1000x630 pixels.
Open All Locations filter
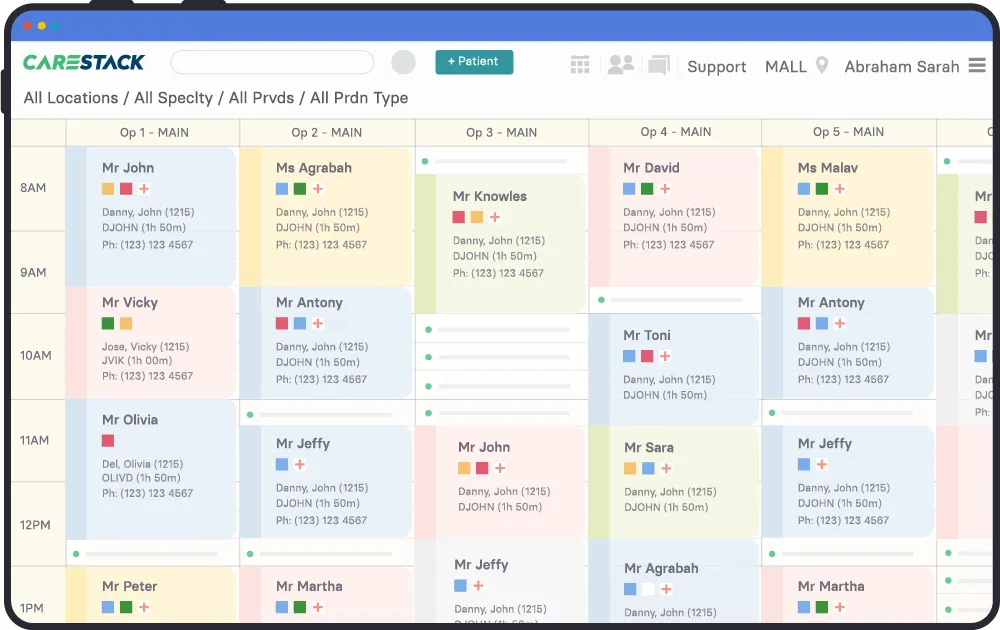[x=71, y=98]
